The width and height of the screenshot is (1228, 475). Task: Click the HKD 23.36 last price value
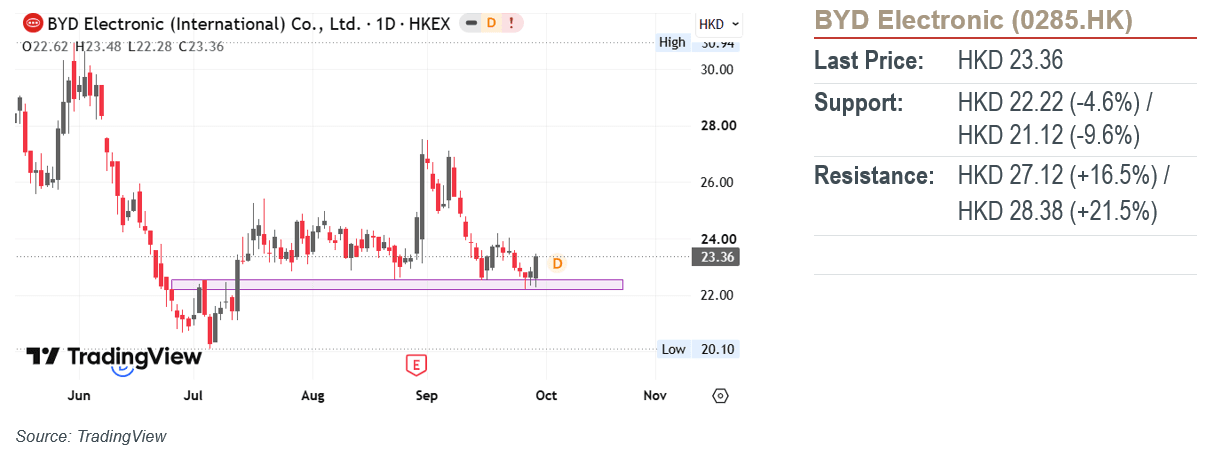[1010, 61]
